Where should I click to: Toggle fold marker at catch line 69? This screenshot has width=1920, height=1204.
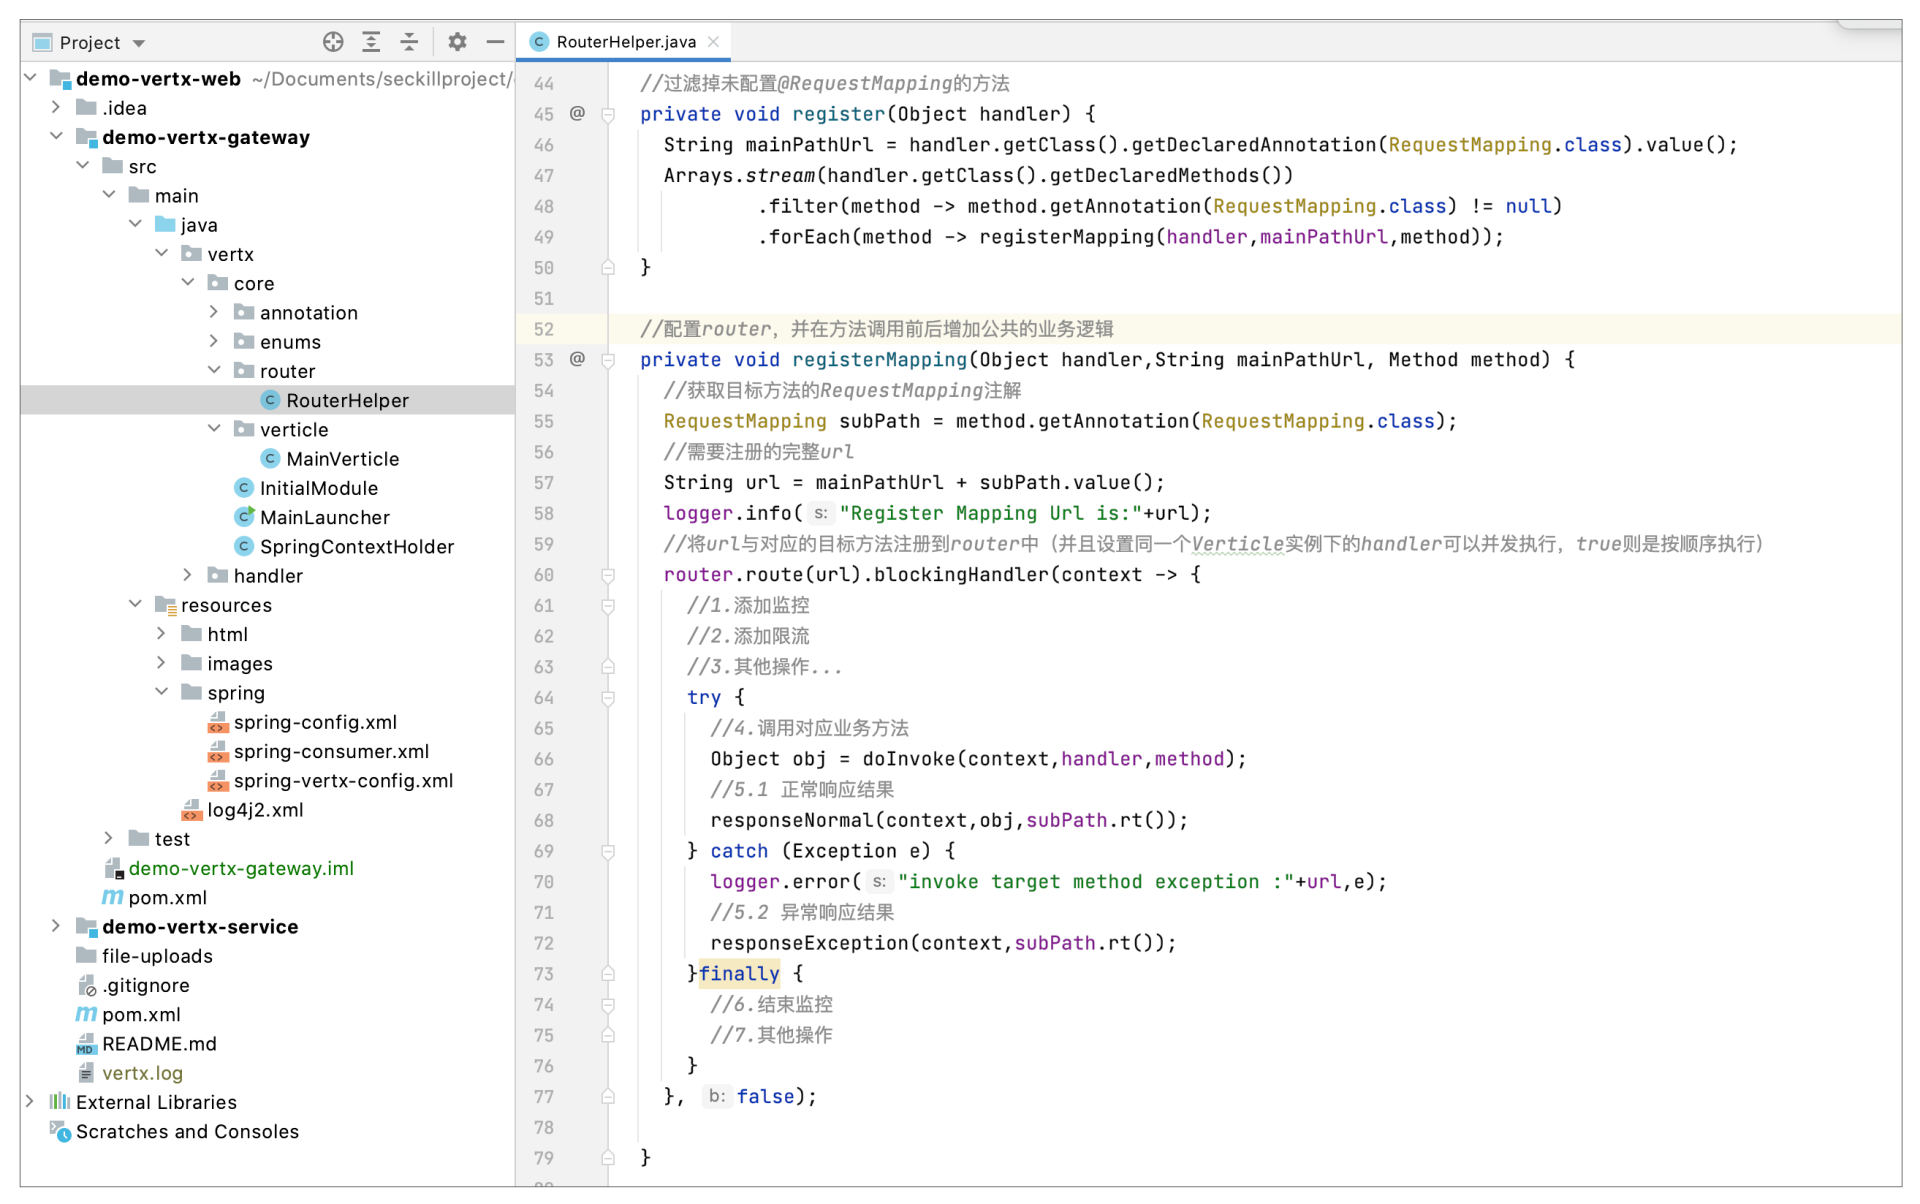608,852
